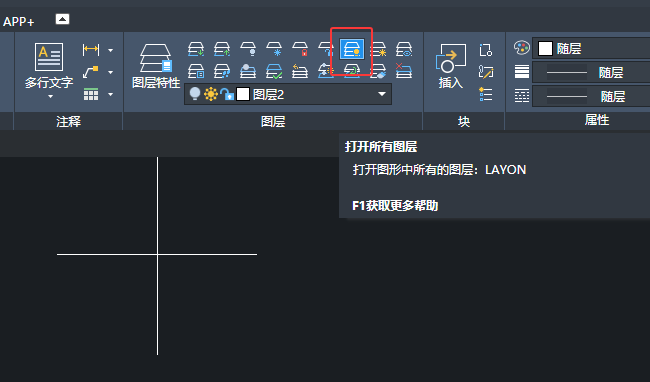Click the create block icon in 块 panel
This screenshot has height=382, width=650.
pos(485,50)
